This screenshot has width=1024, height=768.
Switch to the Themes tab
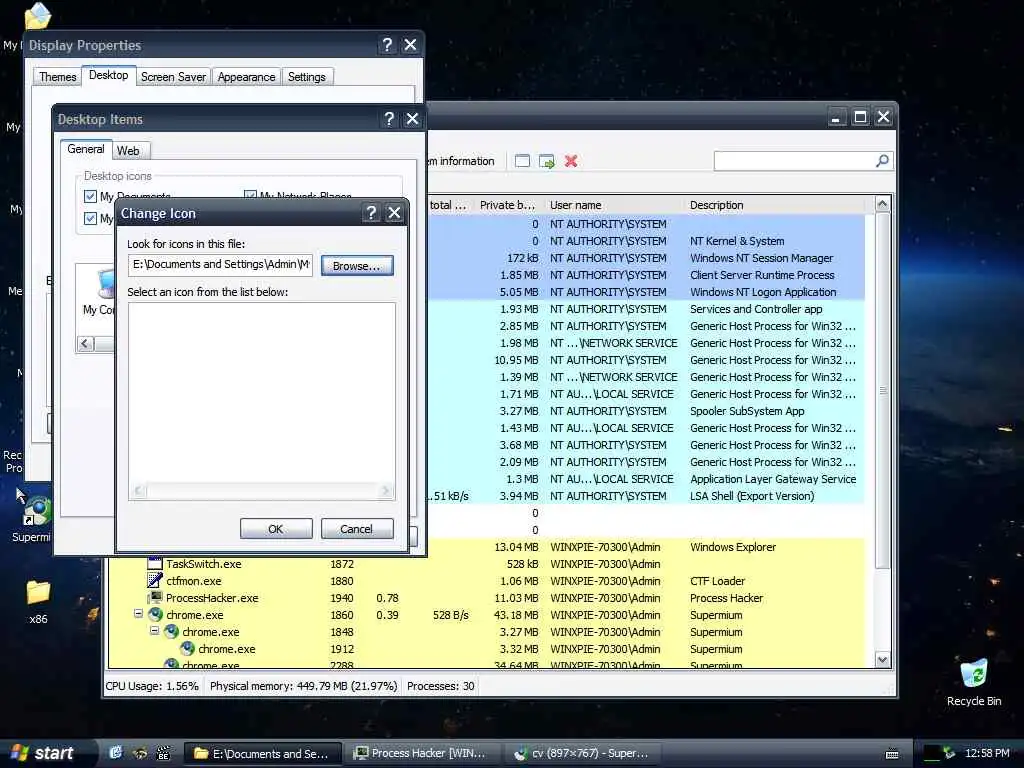(x=57, y=77)
